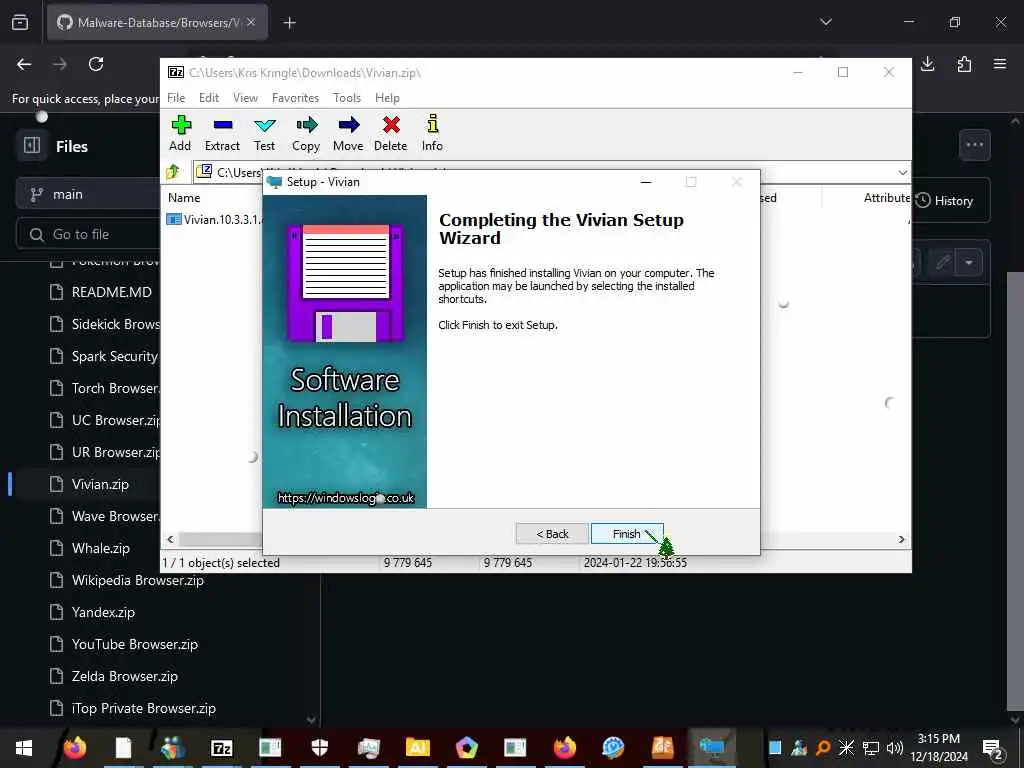This screenshot has height=768, width=1024.
Task: Open the Help menu in 7-Zip
Action: pos(387,98)
